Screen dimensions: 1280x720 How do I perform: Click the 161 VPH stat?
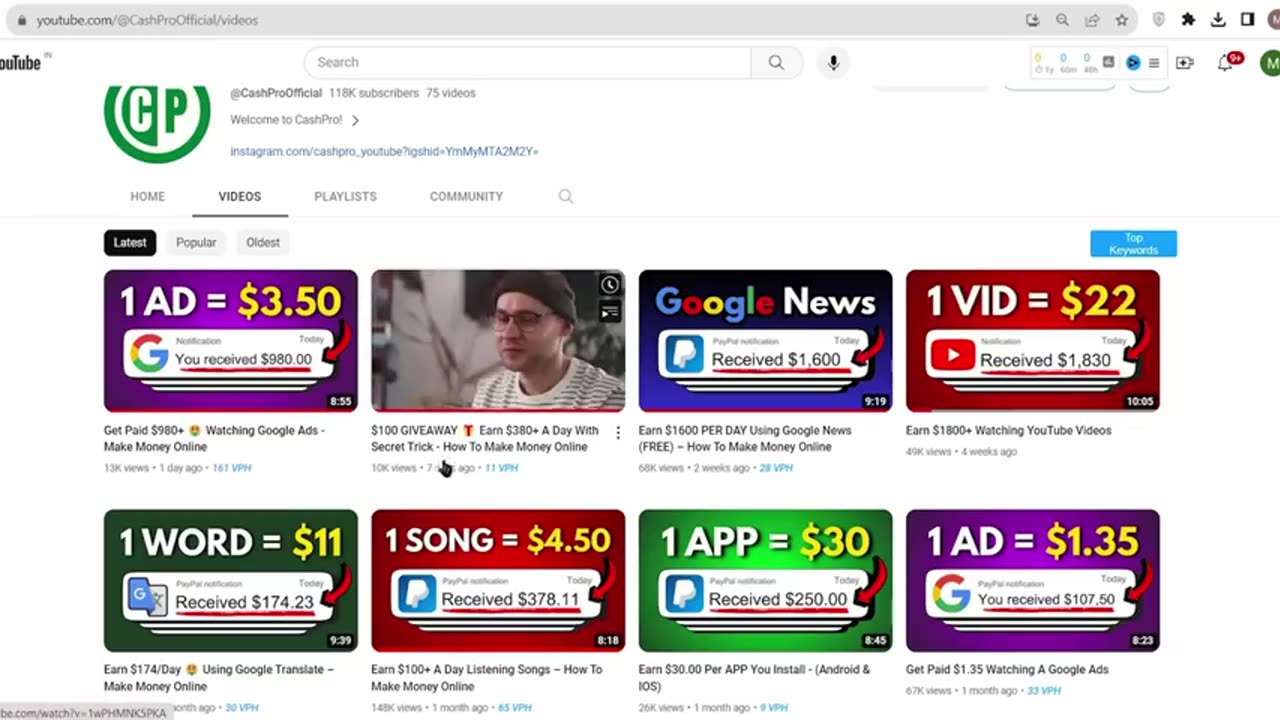click(232, 468)
